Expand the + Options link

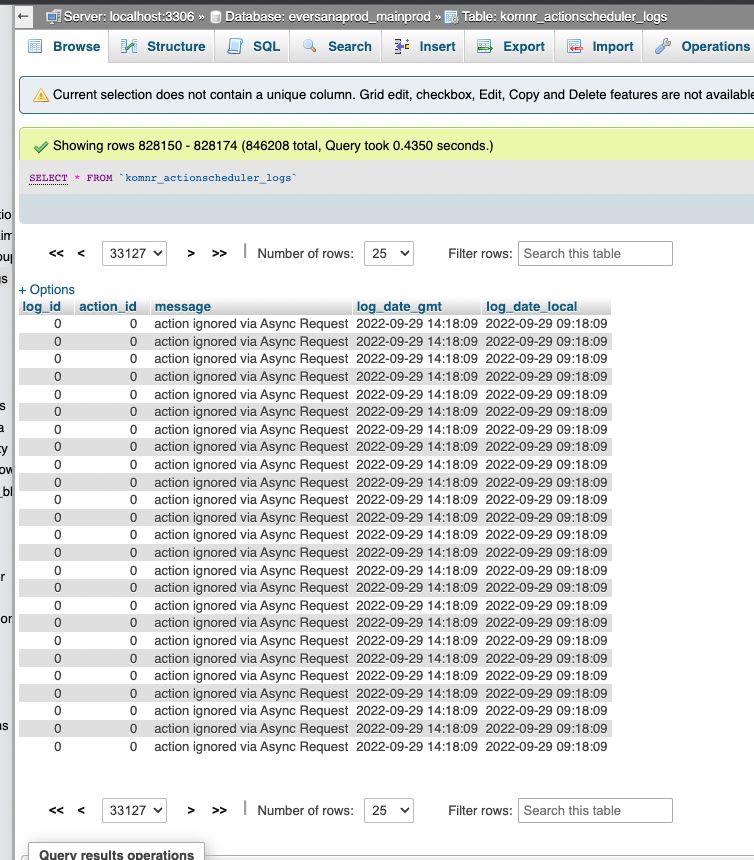tap(47, 290)
